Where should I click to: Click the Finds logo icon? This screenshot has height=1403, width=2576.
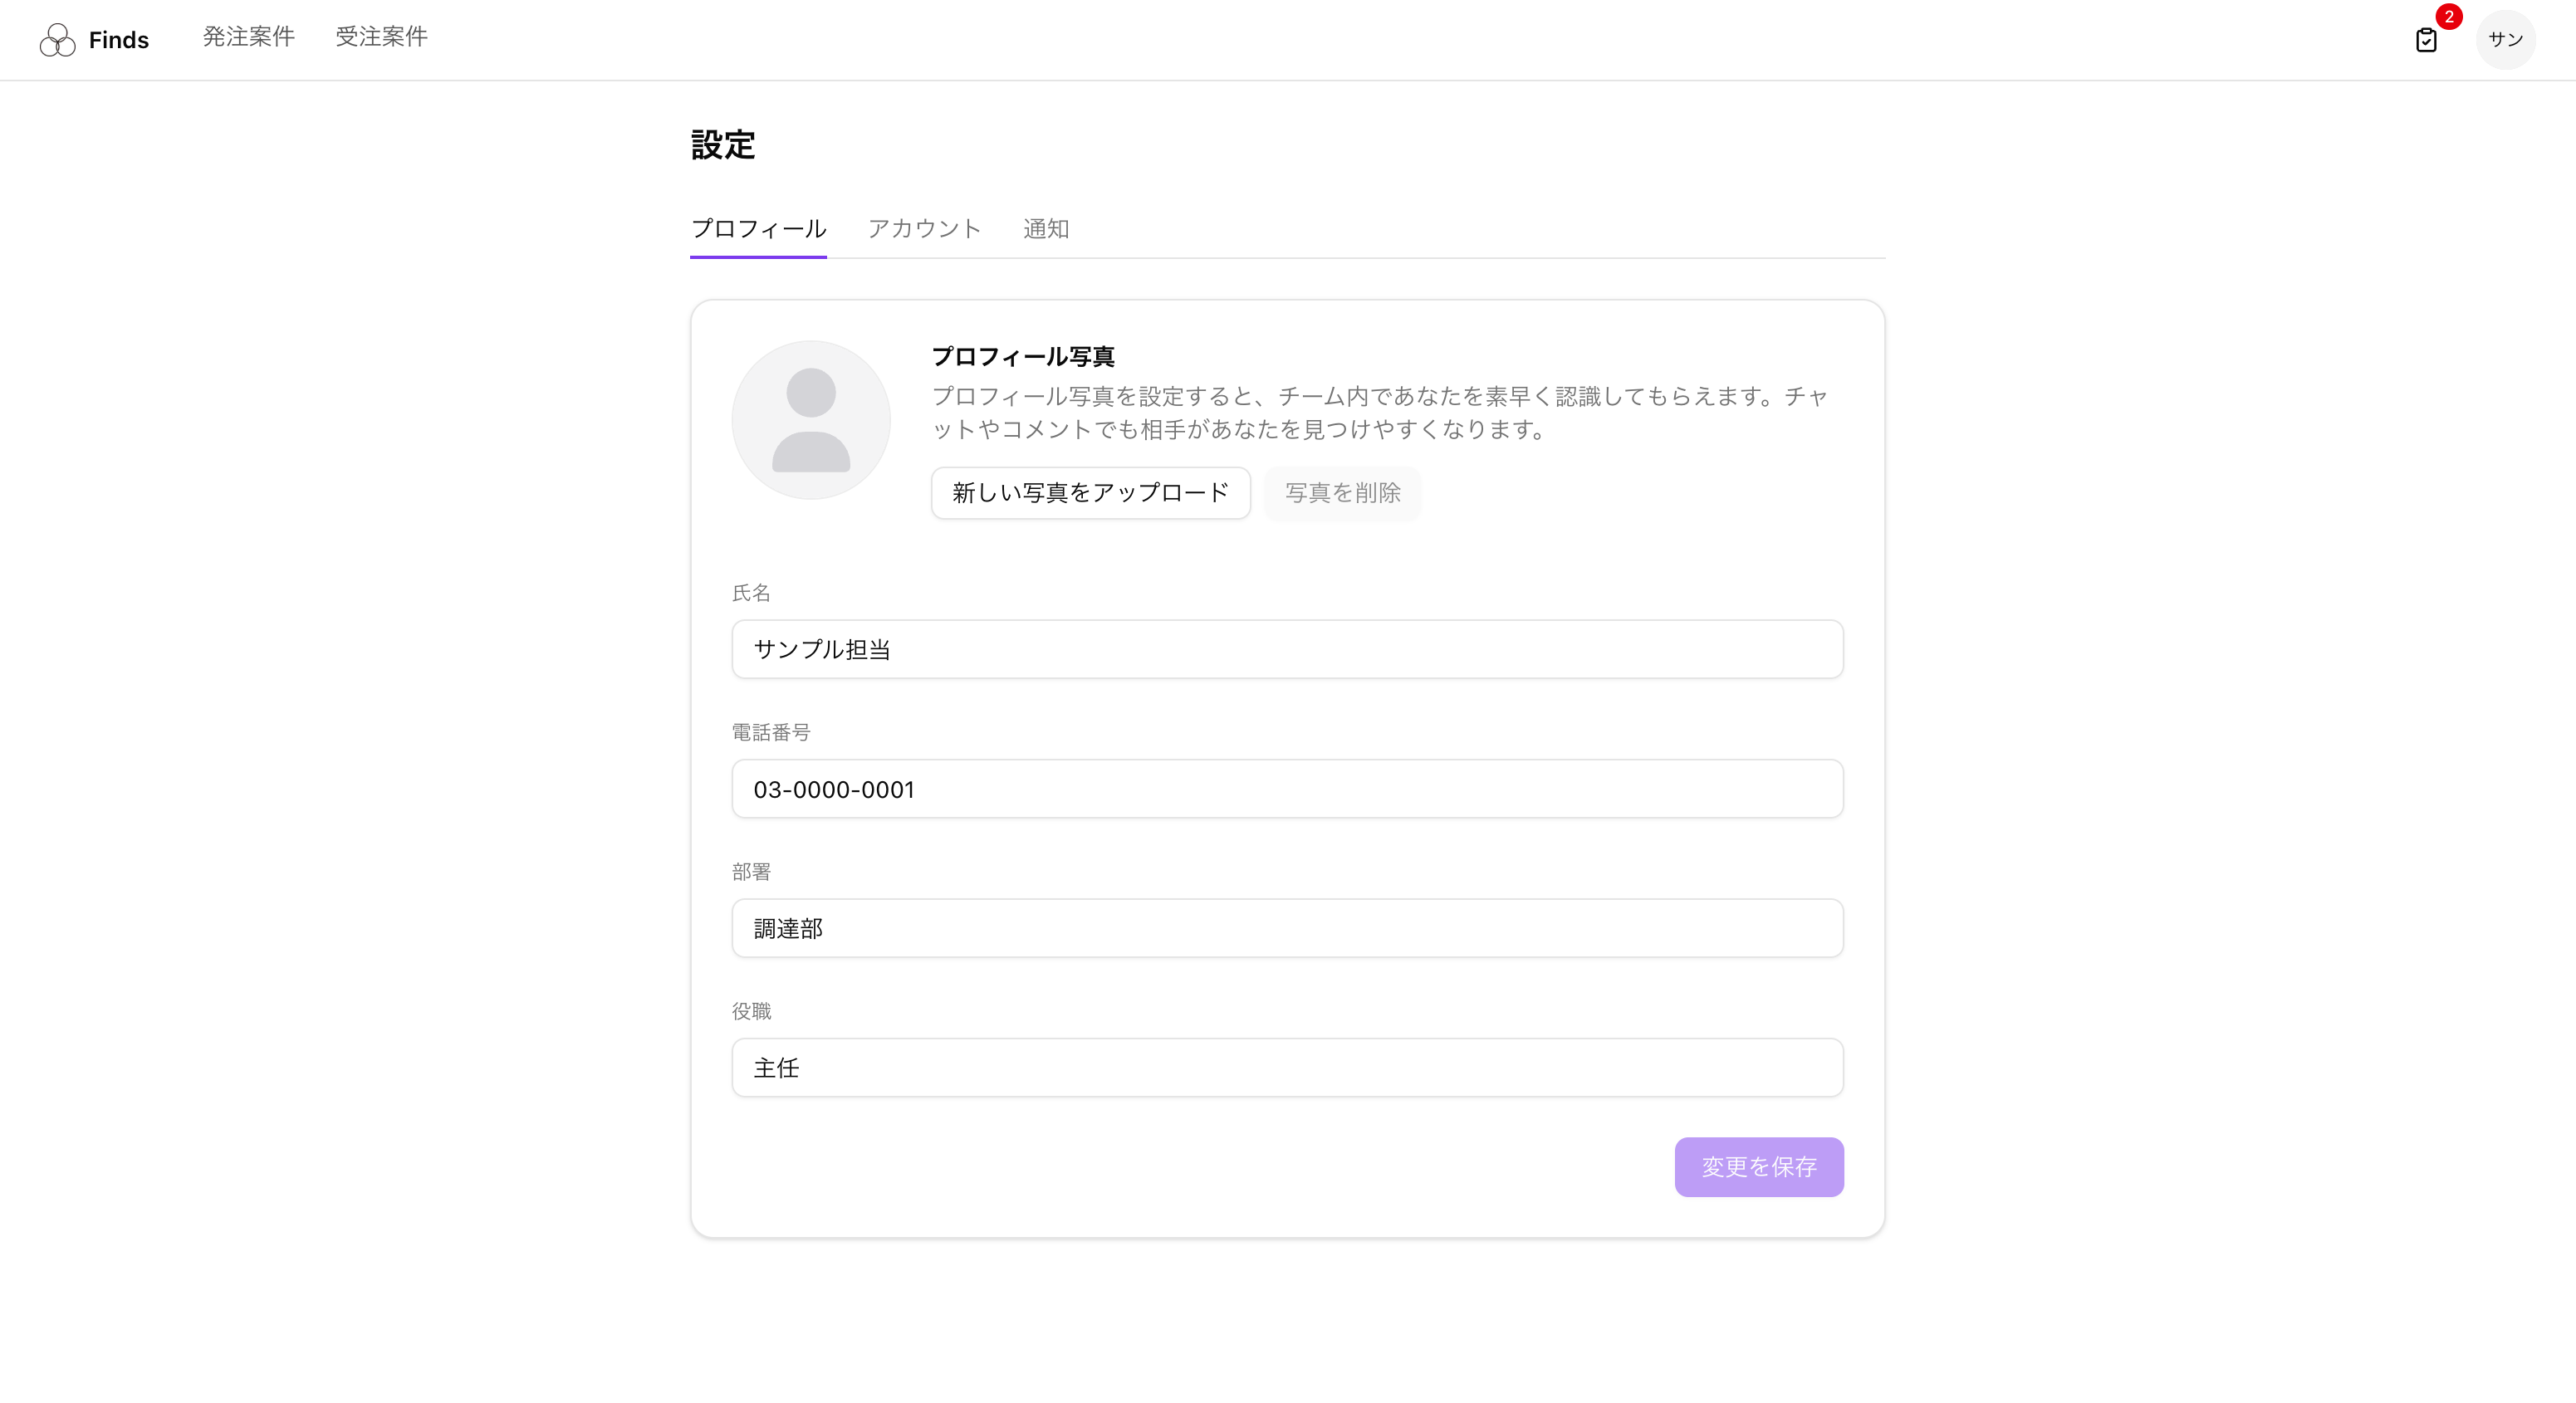coord(57,40)
